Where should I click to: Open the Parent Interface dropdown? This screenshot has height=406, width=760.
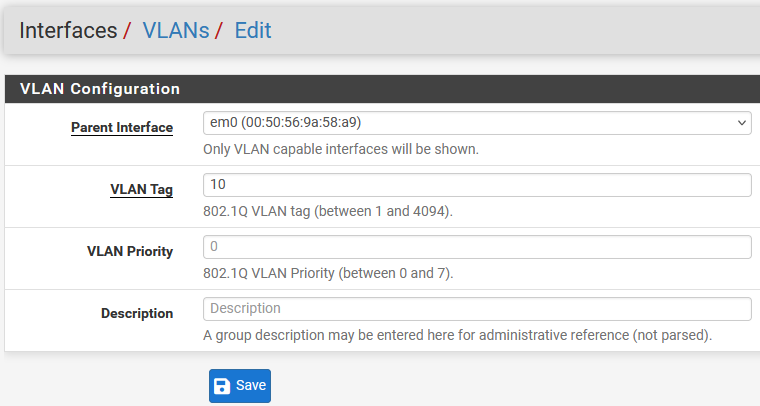pyautogui.click(x=476, y=123)
